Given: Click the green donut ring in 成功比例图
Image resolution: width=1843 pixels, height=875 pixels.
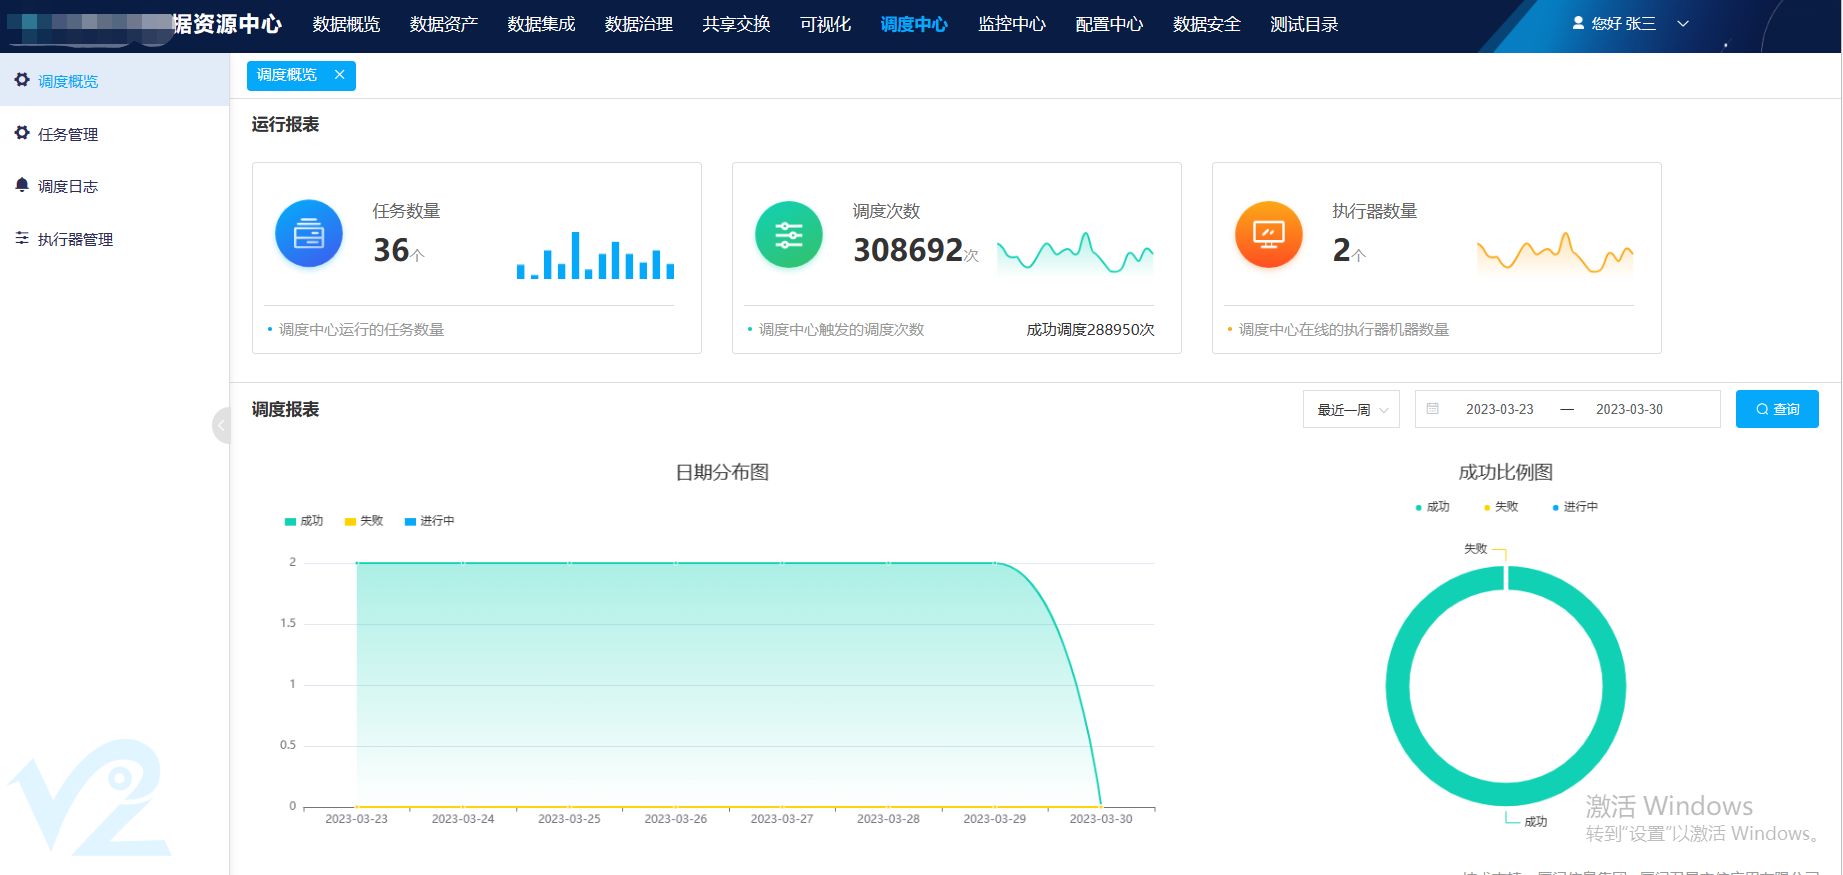Looking at the screenshot, I should 1397,686.
